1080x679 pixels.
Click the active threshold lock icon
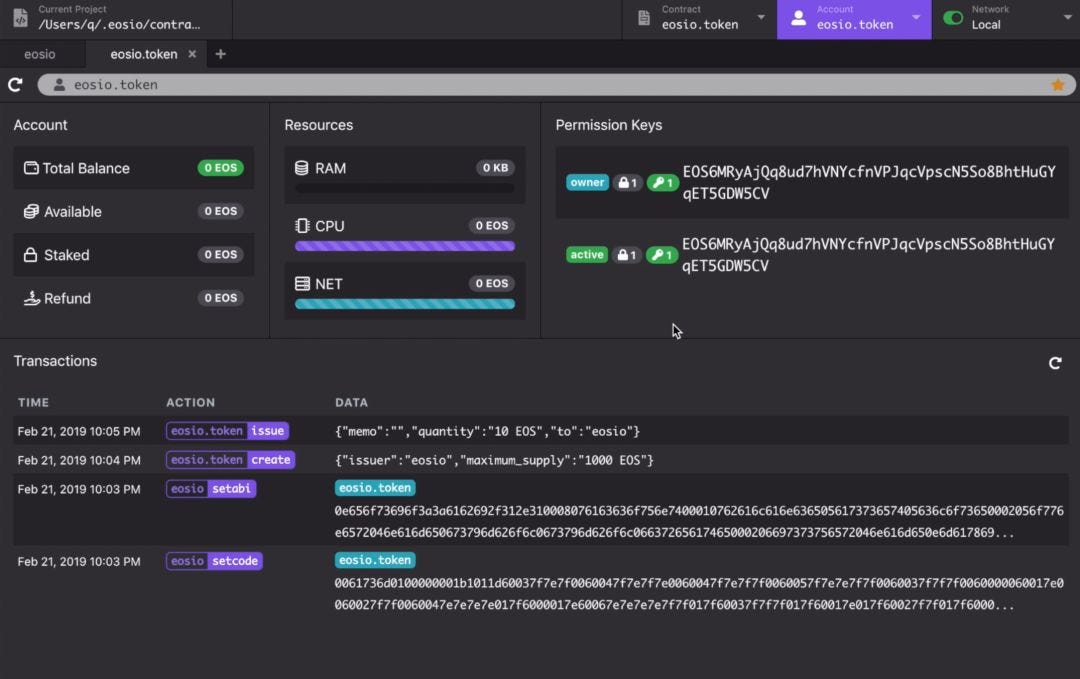[626, 255]
